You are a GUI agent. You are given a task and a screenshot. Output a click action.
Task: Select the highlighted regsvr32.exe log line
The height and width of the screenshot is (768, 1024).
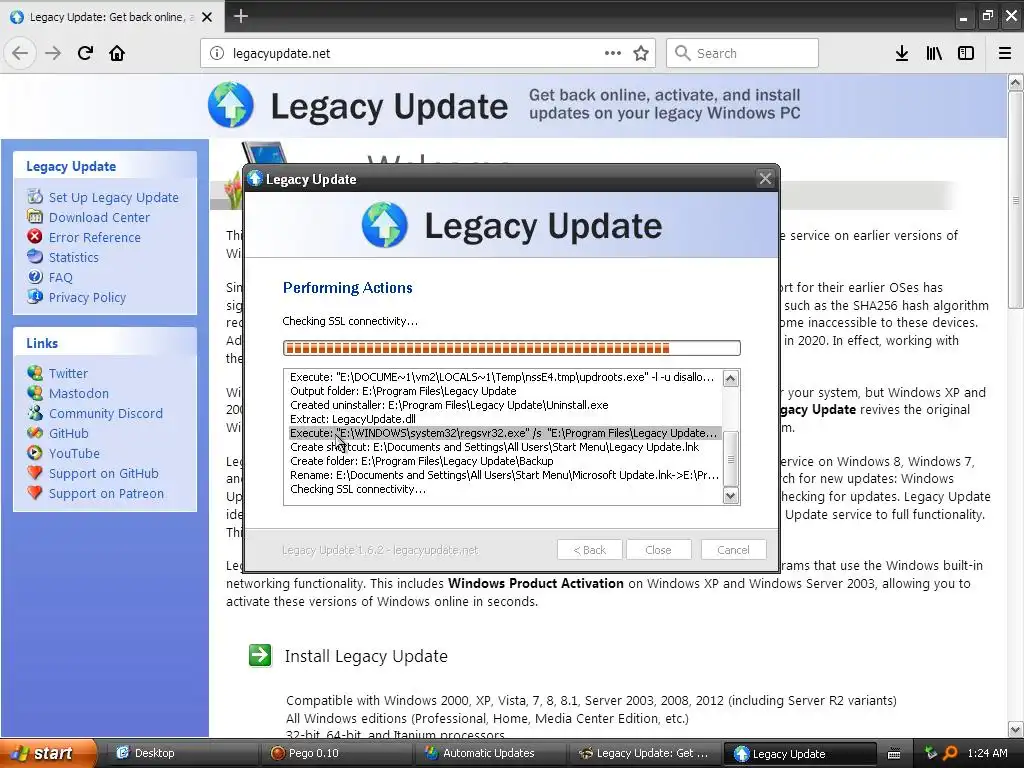pos(504,433)
